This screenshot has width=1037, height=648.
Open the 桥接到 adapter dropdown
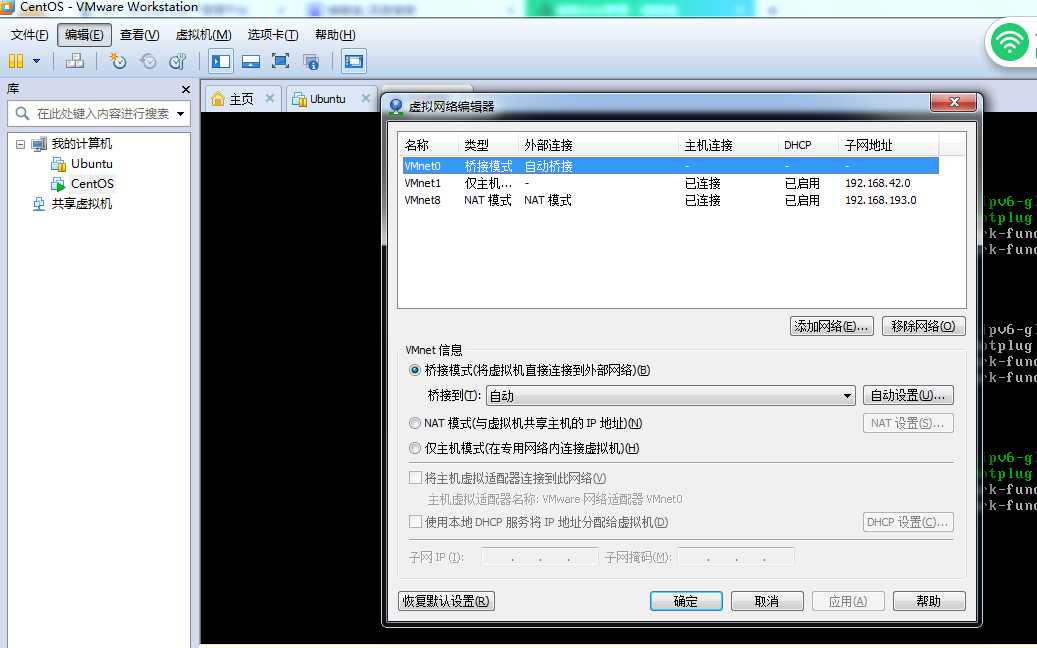click(671, 396)
